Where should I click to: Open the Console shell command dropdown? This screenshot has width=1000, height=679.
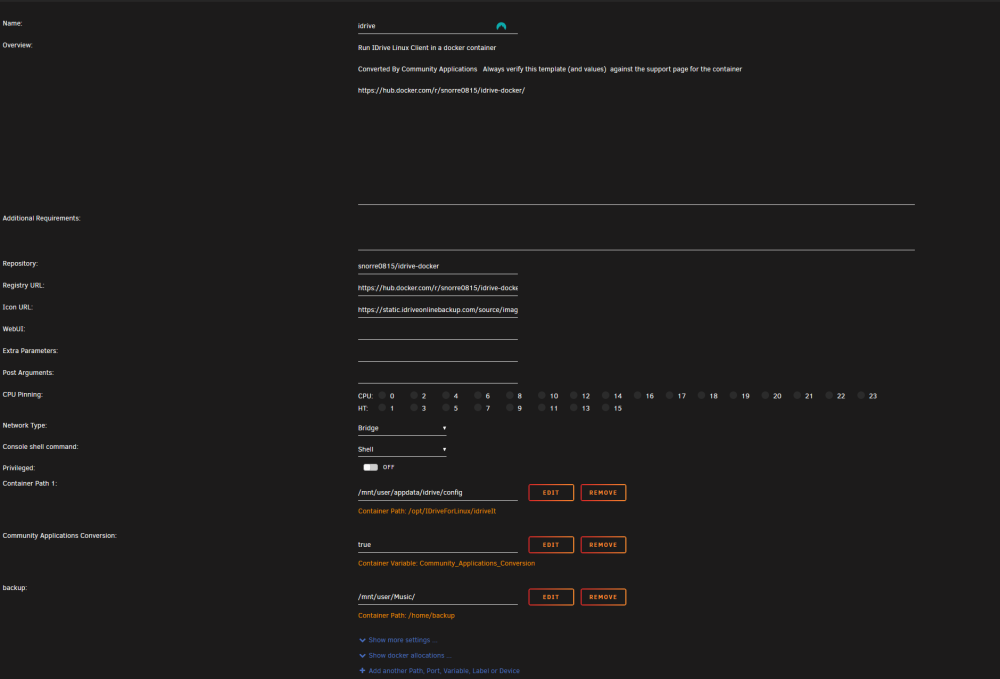pyautogui.click(x=402, y=449)
